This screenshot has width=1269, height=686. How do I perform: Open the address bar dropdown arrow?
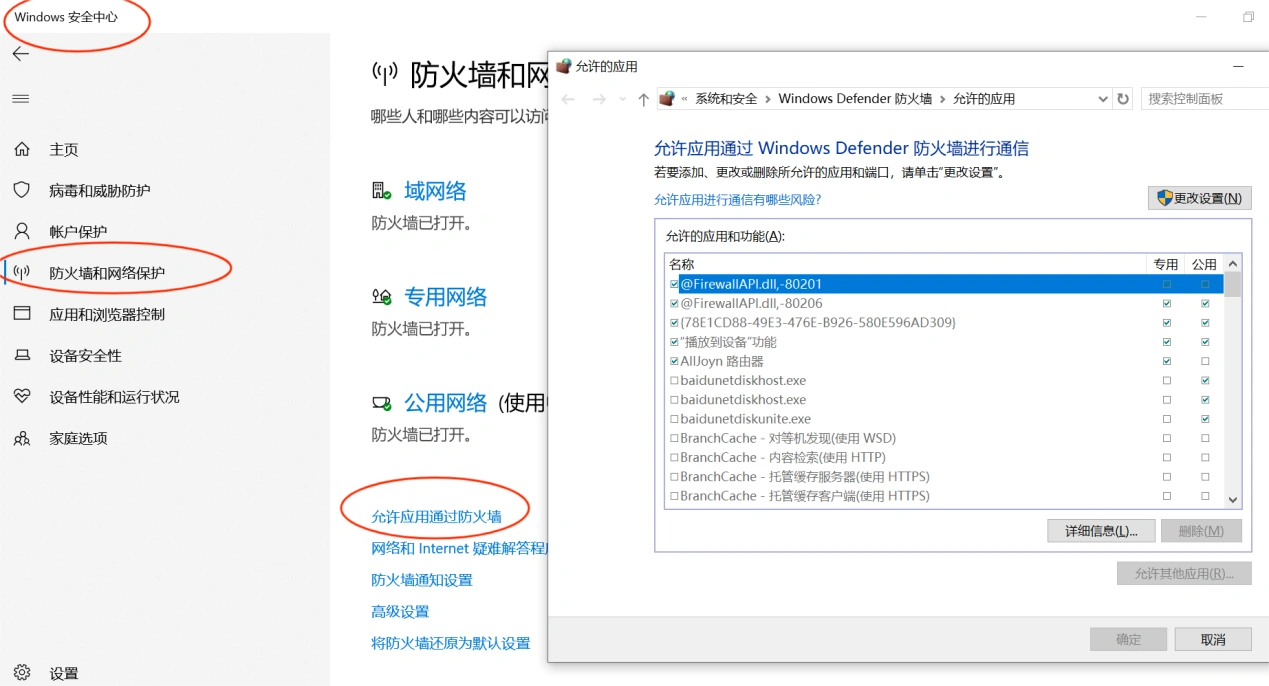(x=1102, y=98)
